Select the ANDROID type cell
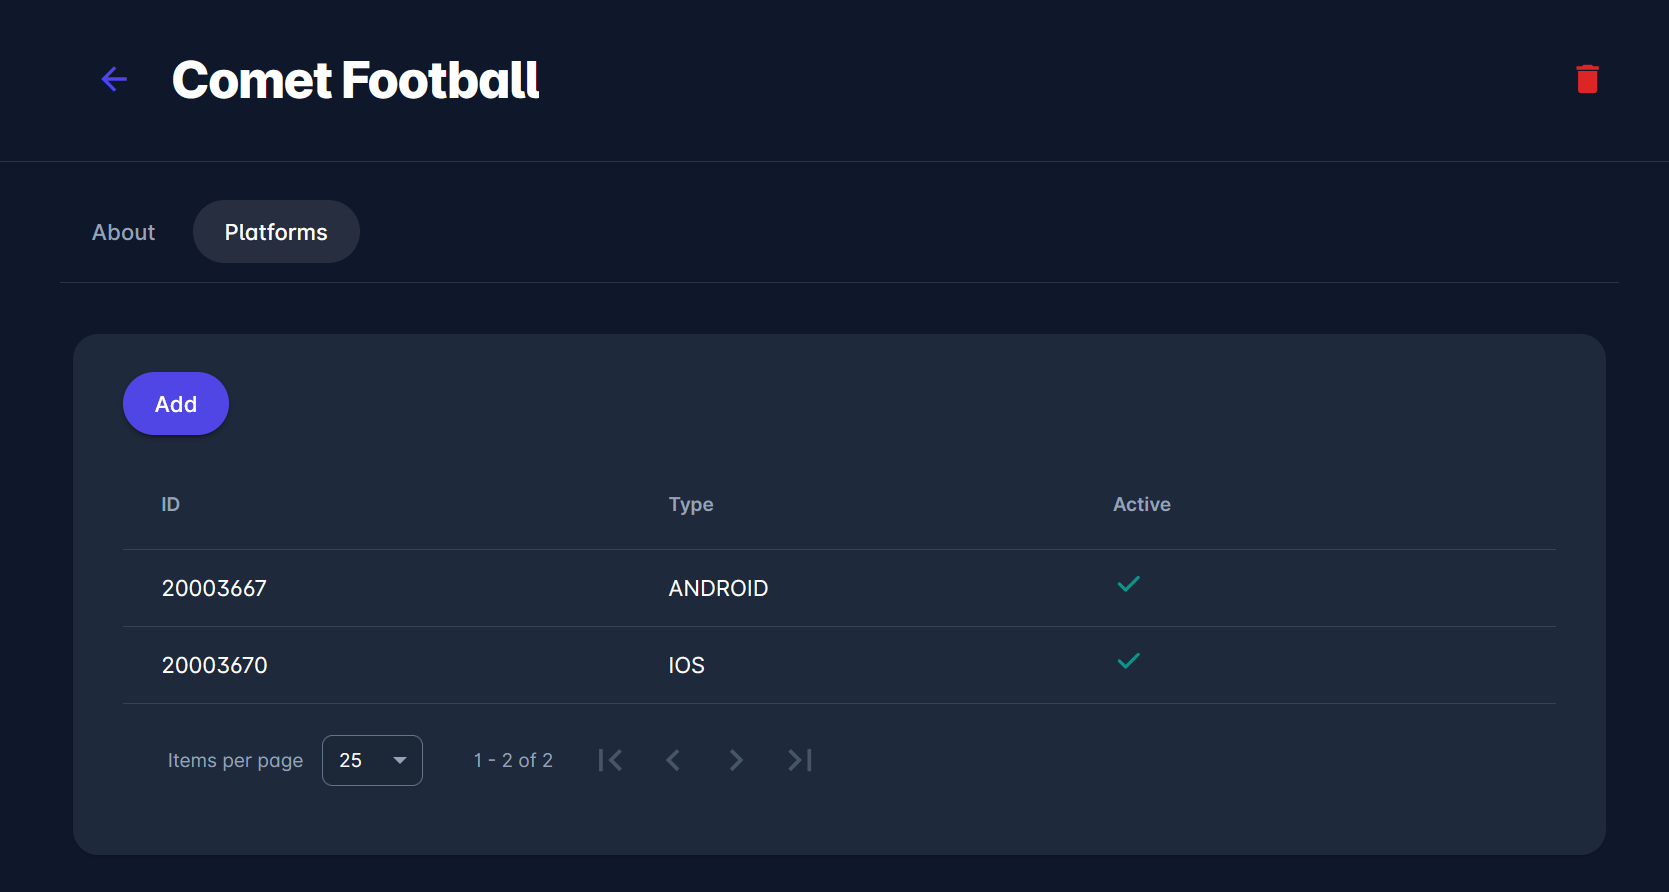 718,588
